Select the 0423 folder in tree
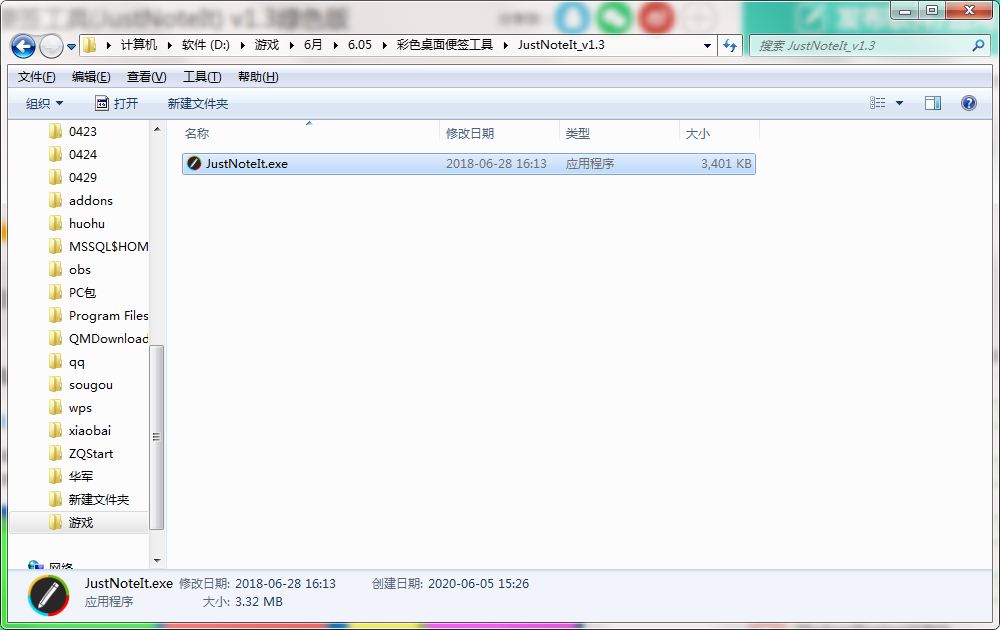 (x=82, y=131)
